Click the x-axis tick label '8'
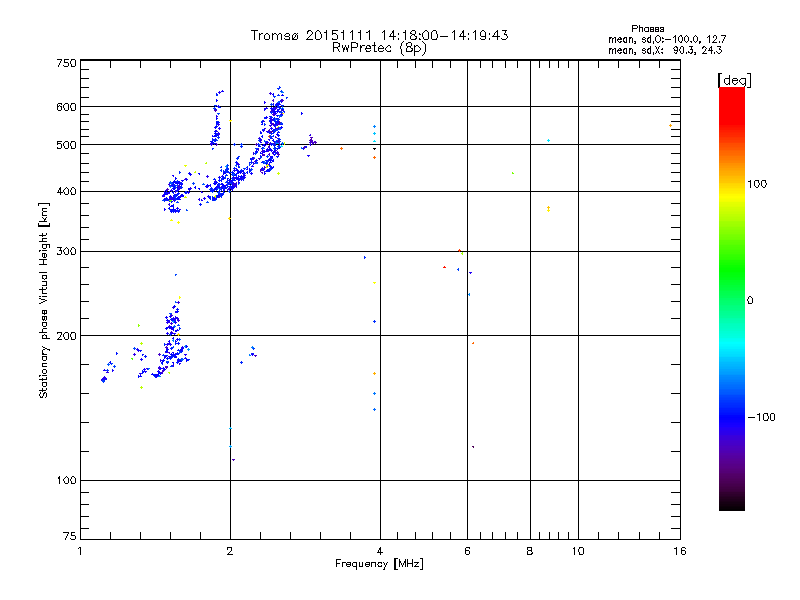800x600 pixels. coord(530,551)
